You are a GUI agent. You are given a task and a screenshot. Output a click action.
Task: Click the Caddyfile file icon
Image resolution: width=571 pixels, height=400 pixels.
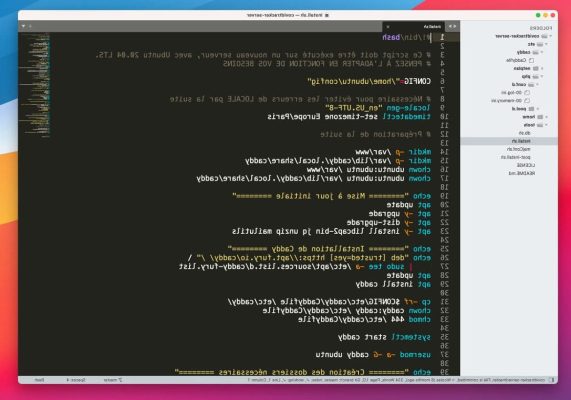point(531,60)
